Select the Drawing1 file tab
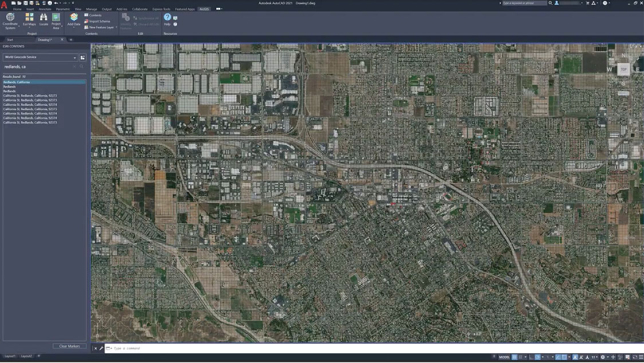The height and width of the screenshot is (363, 644). [45, 40]
